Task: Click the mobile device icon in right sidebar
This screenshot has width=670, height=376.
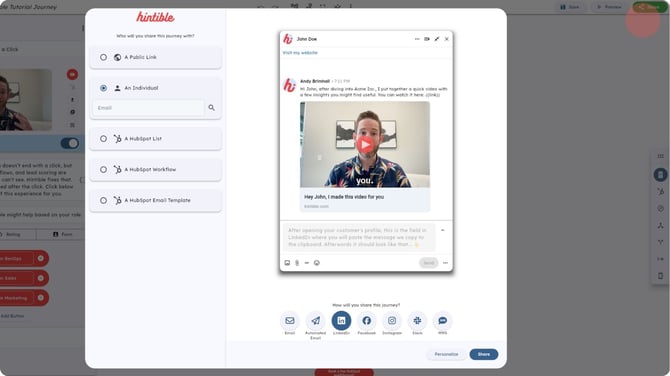Action: click(661, 276)
